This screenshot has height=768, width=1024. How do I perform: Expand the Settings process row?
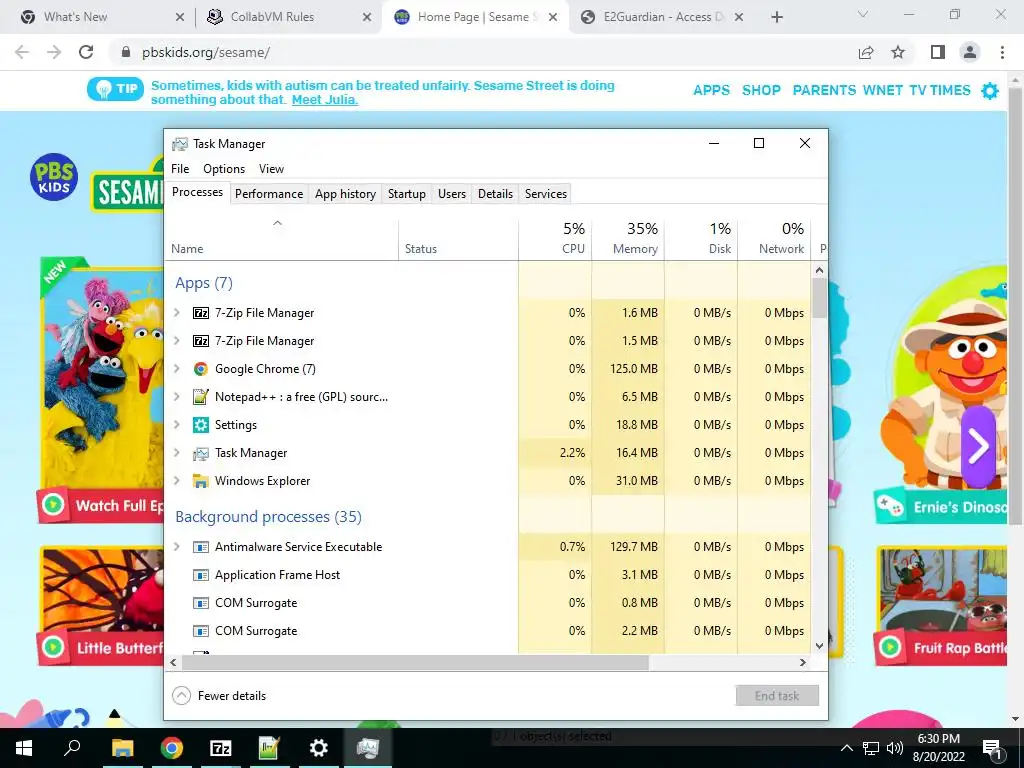(176, 424)
